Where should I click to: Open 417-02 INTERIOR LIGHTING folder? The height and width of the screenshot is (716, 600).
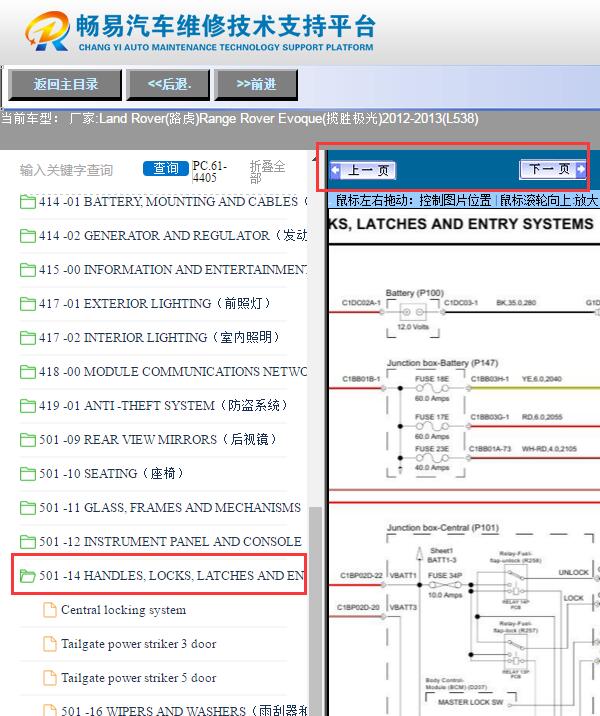(x=159, y=337)
